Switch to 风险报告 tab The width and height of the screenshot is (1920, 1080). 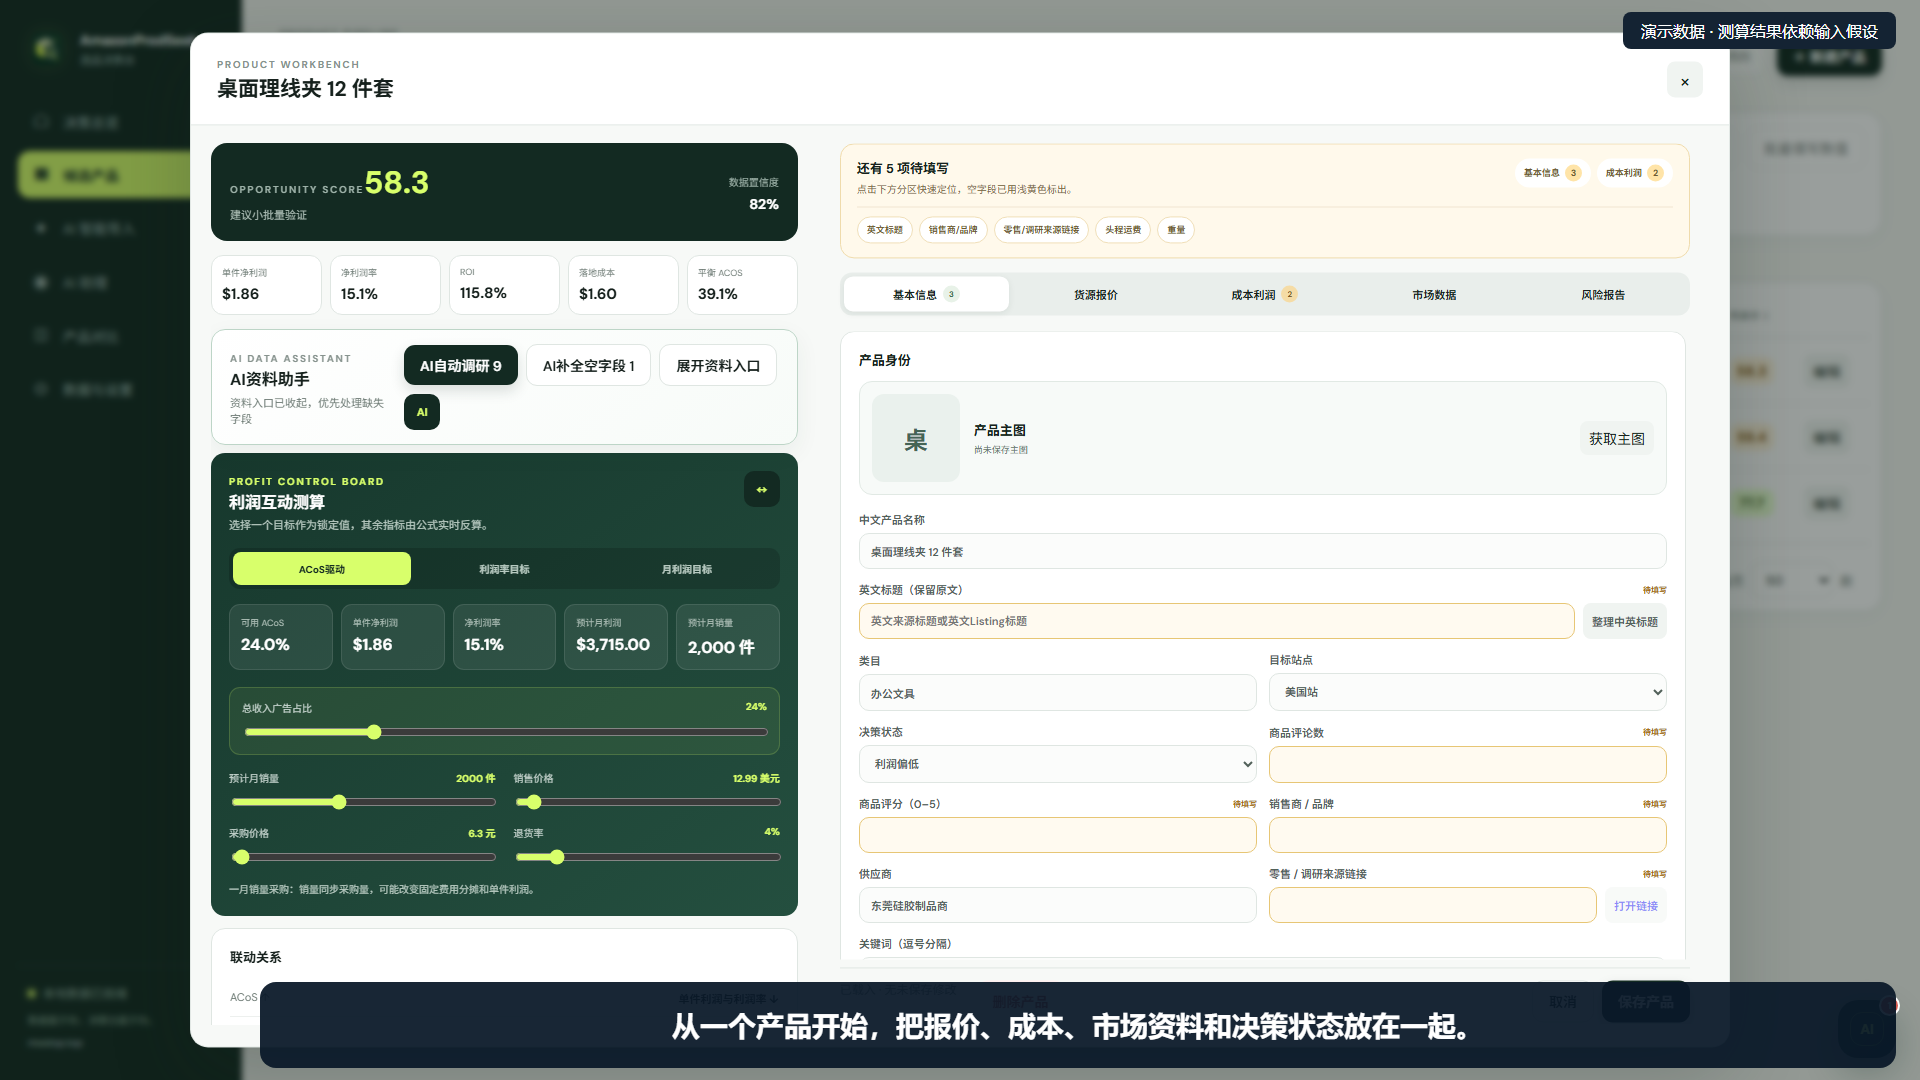click(1602, 294)
